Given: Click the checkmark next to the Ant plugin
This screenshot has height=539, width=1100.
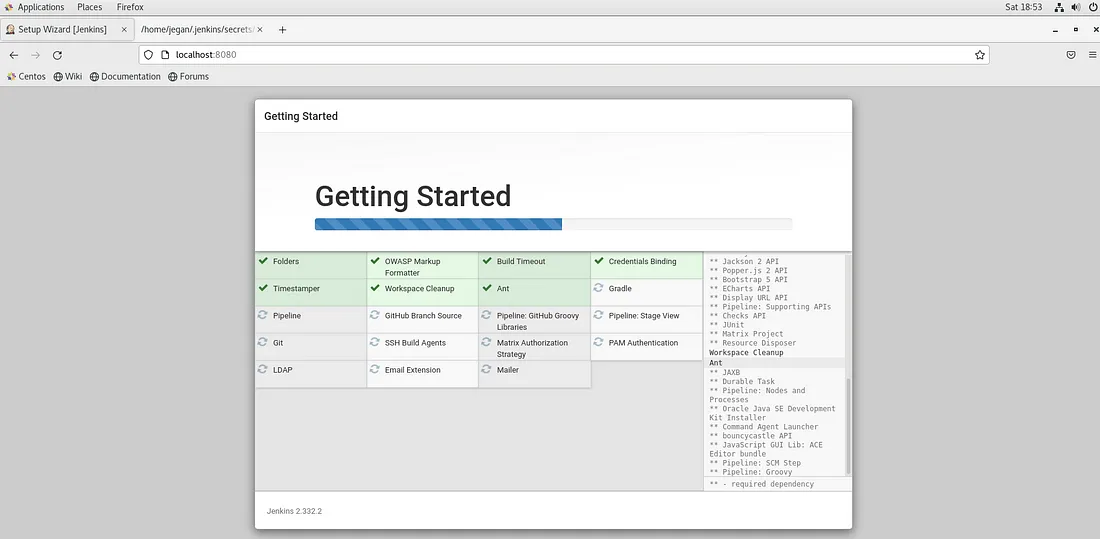Looking at the screenshot, I should click(x=487, y=288).
